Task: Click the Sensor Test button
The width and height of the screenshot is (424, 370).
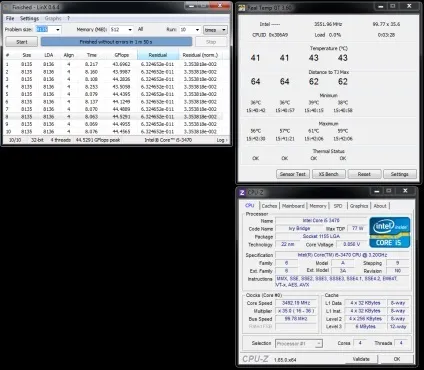Action: (293, 174)
